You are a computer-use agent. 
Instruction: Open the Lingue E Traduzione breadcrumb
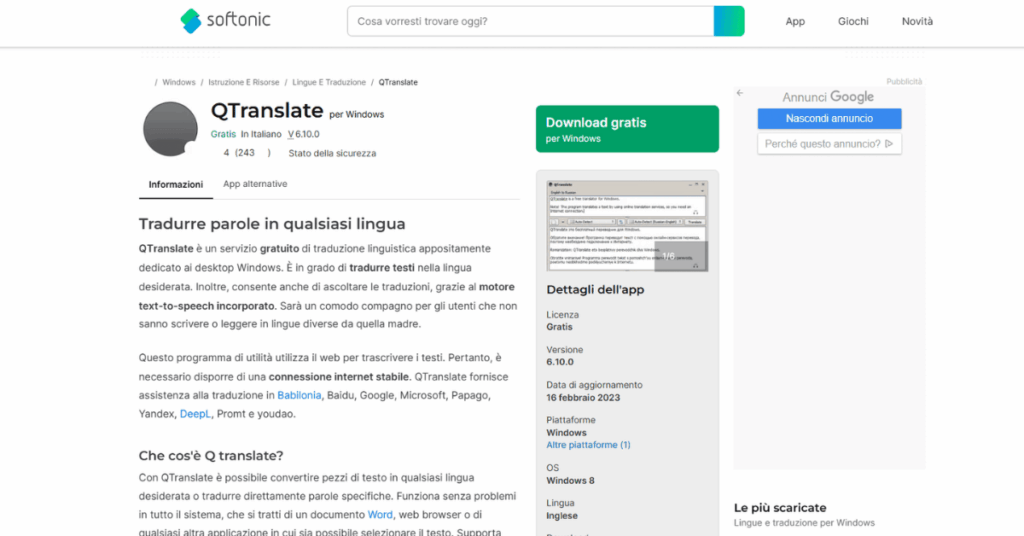(330, 82)
